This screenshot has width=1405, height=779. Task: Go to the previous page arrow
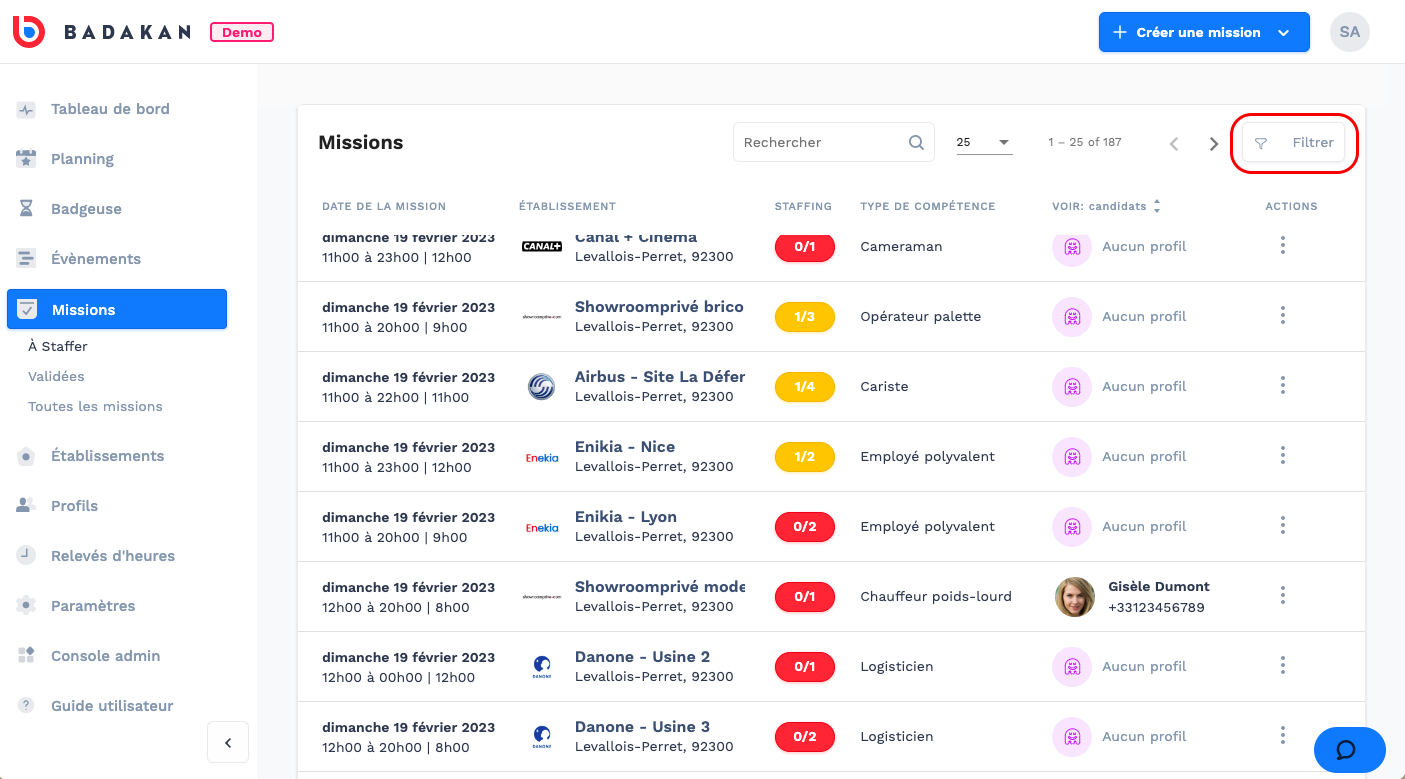pos(1174,143)
